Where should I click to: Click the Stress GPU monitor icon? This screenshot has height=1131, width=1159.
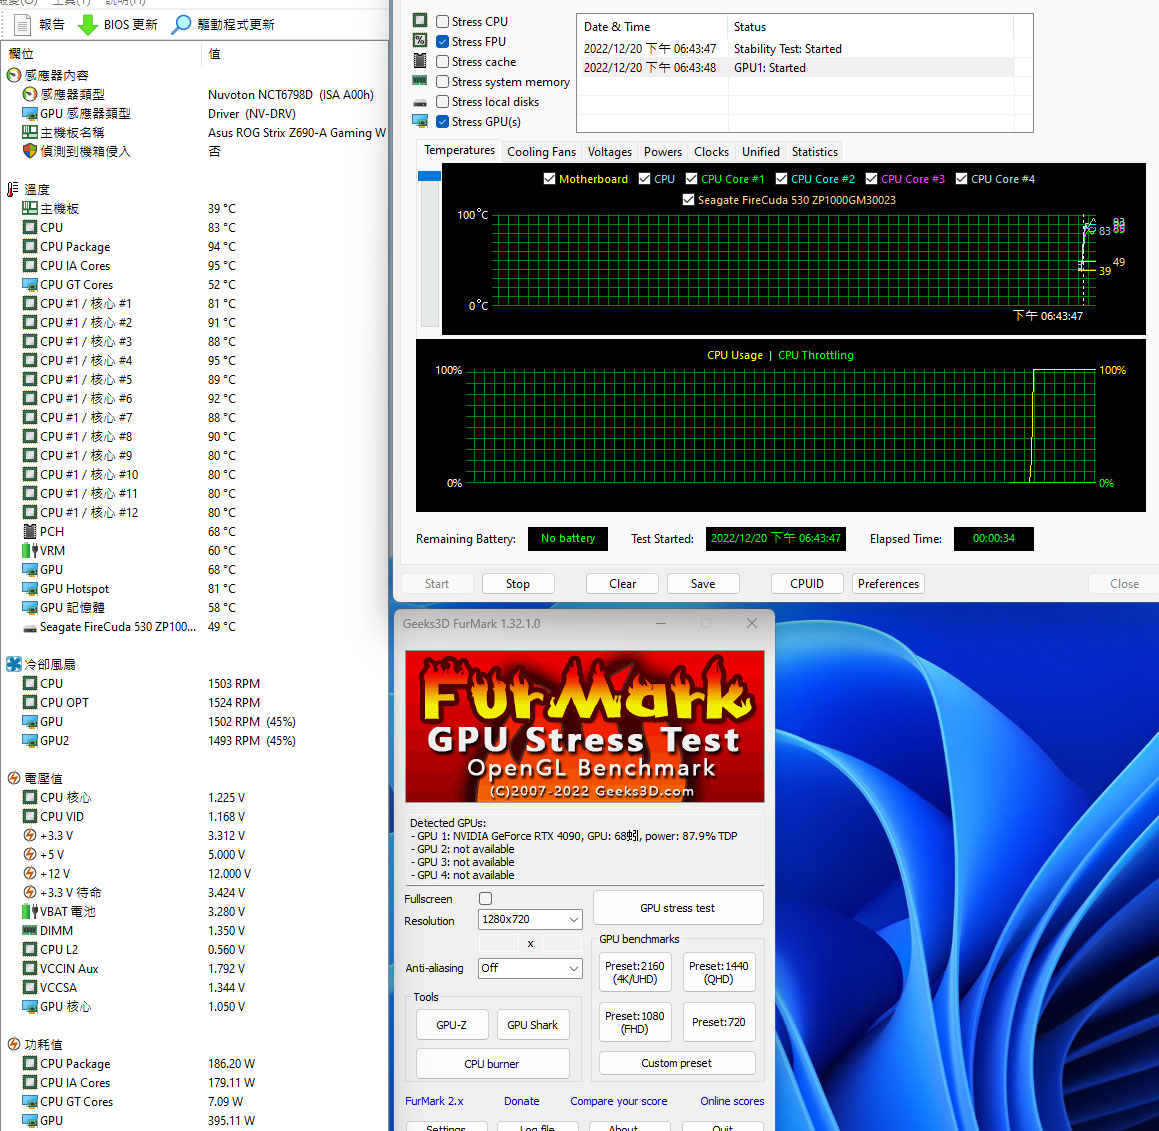coord(420,121)
